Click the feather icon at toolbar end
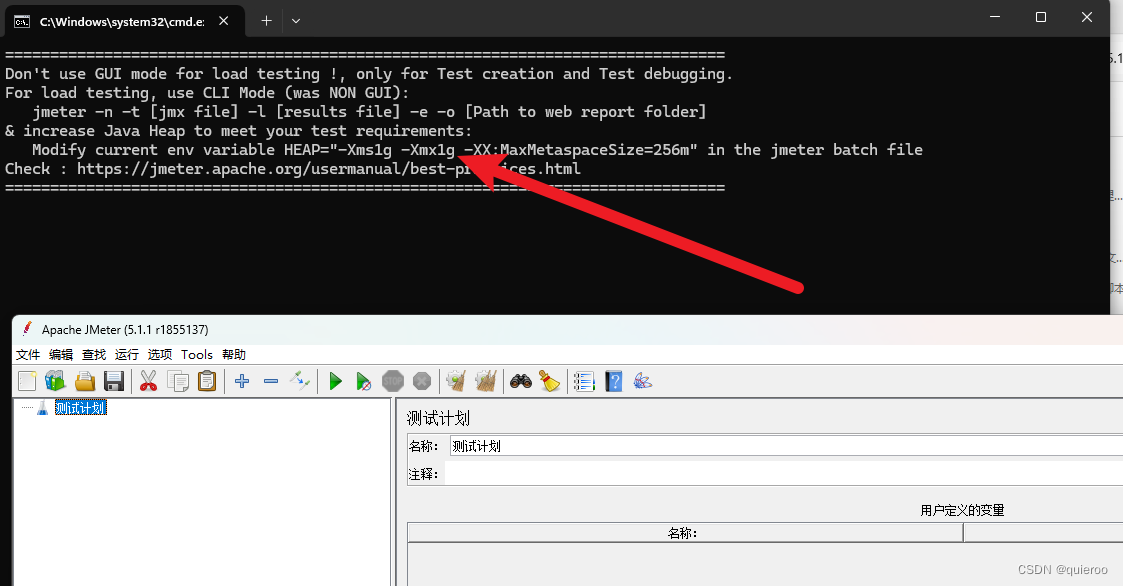This screenshot has width=1123, height=586. [x=642, y=381]
